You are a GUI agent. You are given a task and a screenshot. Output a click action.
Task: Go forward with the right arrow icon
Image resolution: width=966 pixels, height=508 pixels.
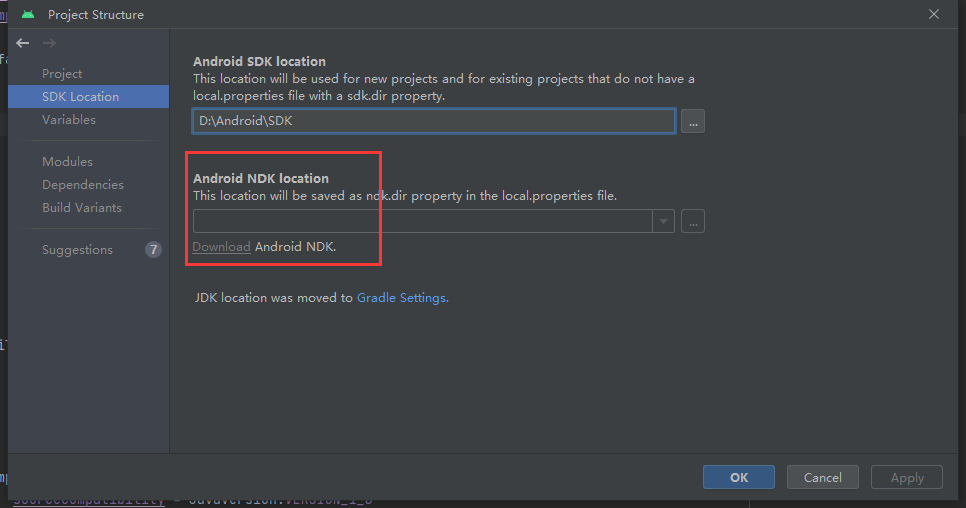(x=49, y=43)
